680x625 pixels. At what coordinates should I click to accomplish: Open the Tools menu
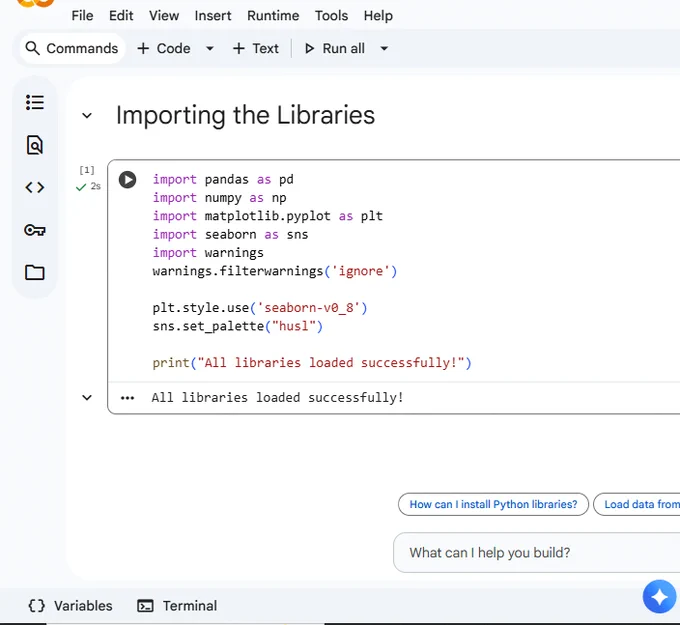(x=331, y=16)
